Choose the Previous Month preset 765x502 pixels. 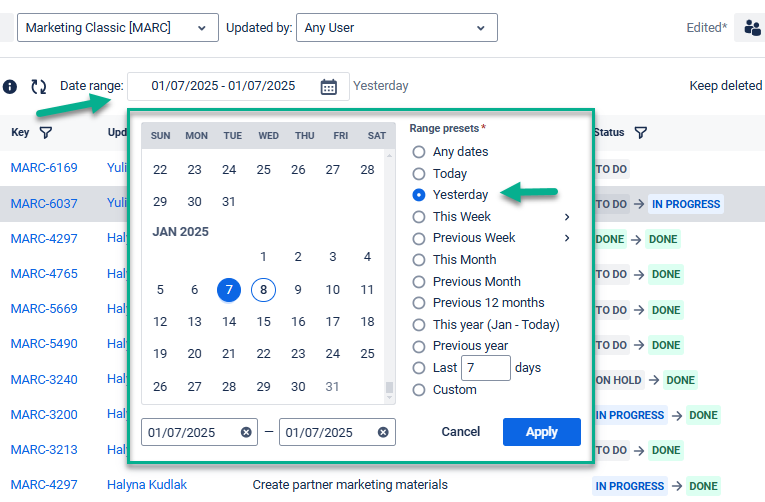pyautogui.click(x=419, y=282)
